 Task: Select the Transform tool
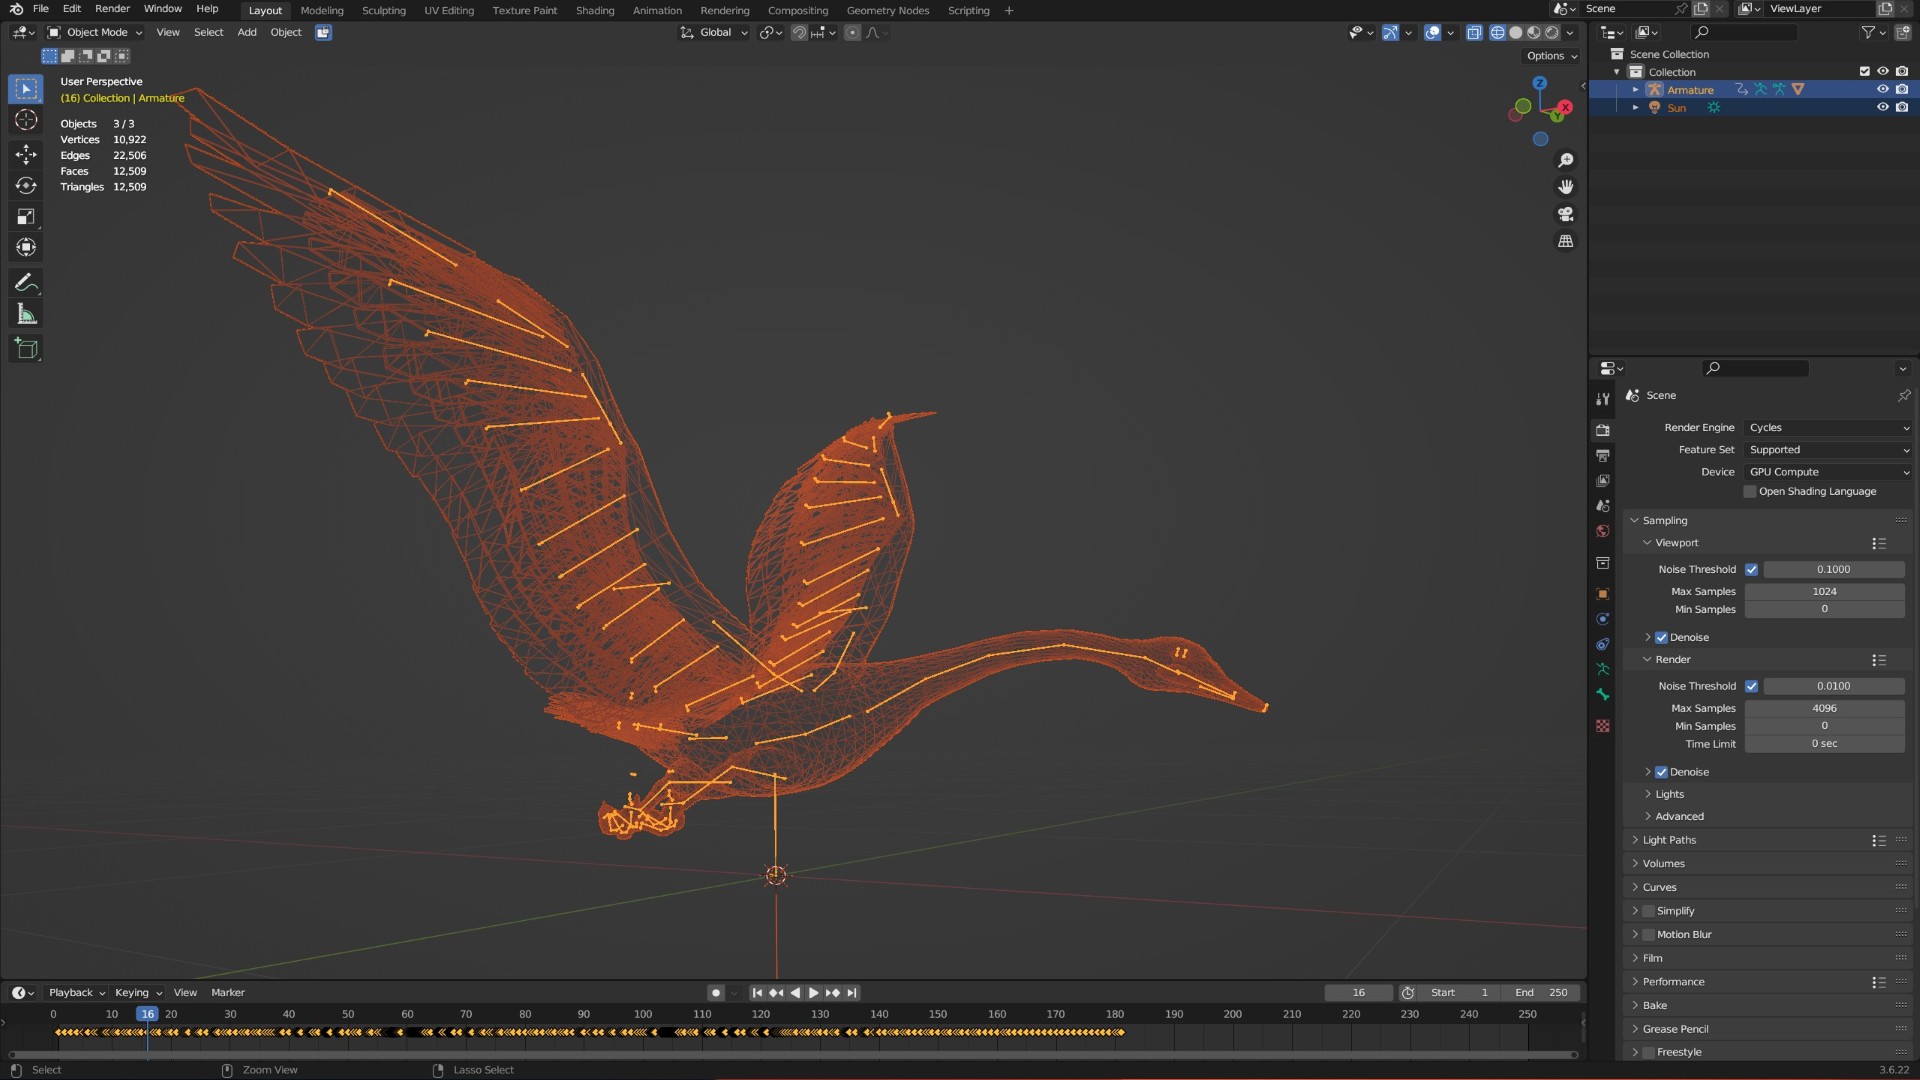pos(26,247)
